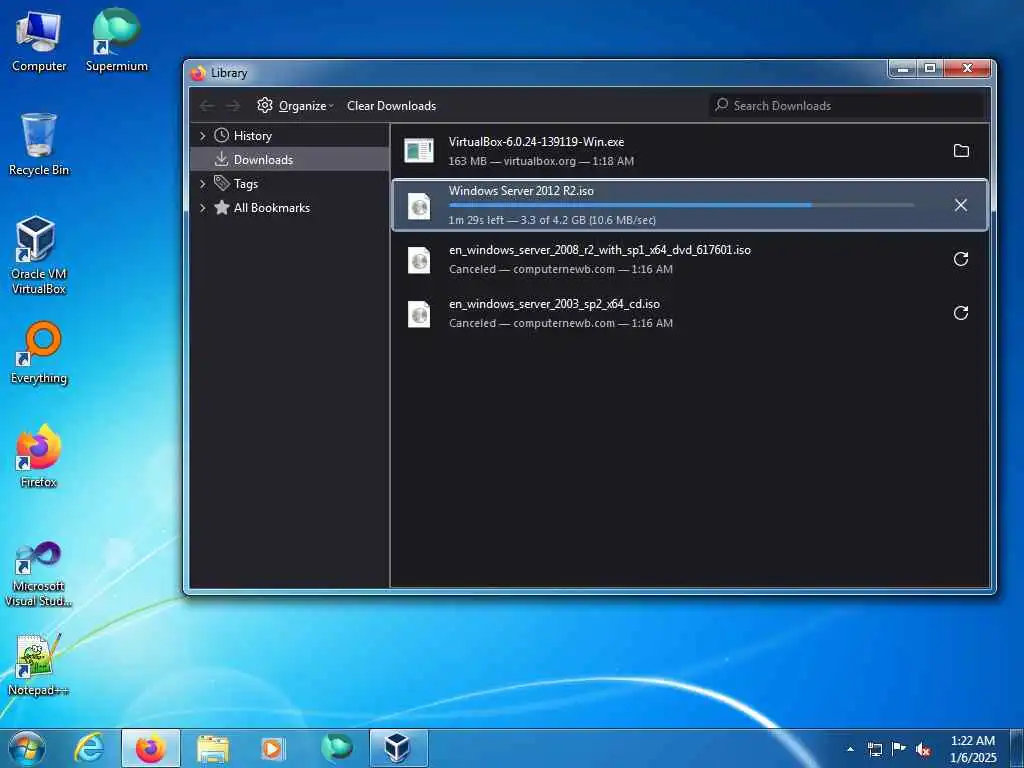Open the network tray icon
Image resolution: width=1024 pixels, height=768 pixels.
(874, 749)
